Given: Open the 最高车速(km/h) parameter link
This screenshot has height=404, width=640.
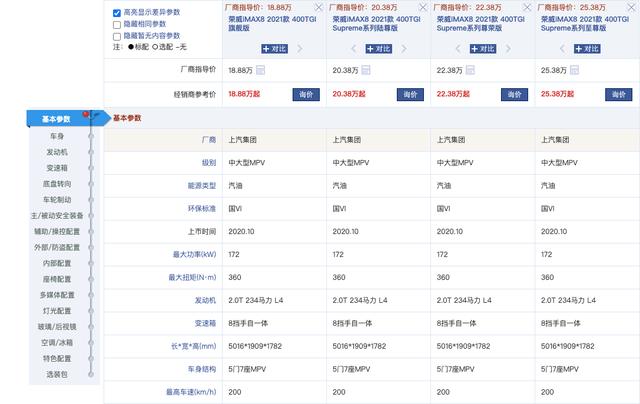Looking at the screenshot, I should coord(191,392).
